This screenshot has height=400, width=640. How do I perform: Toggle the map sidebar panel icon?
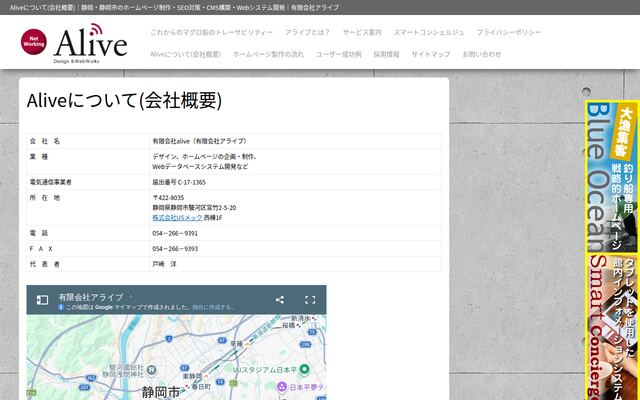pos(42,300)
